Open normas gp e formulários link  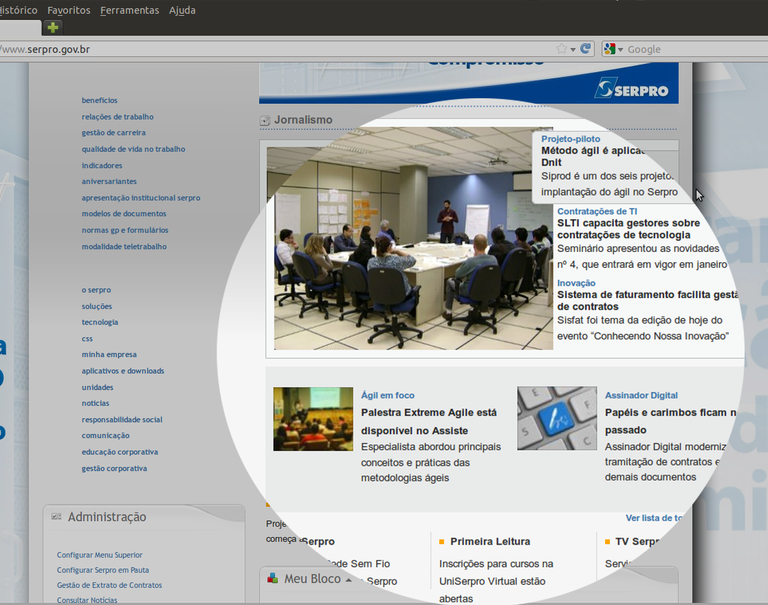click(x=125, y=230)
